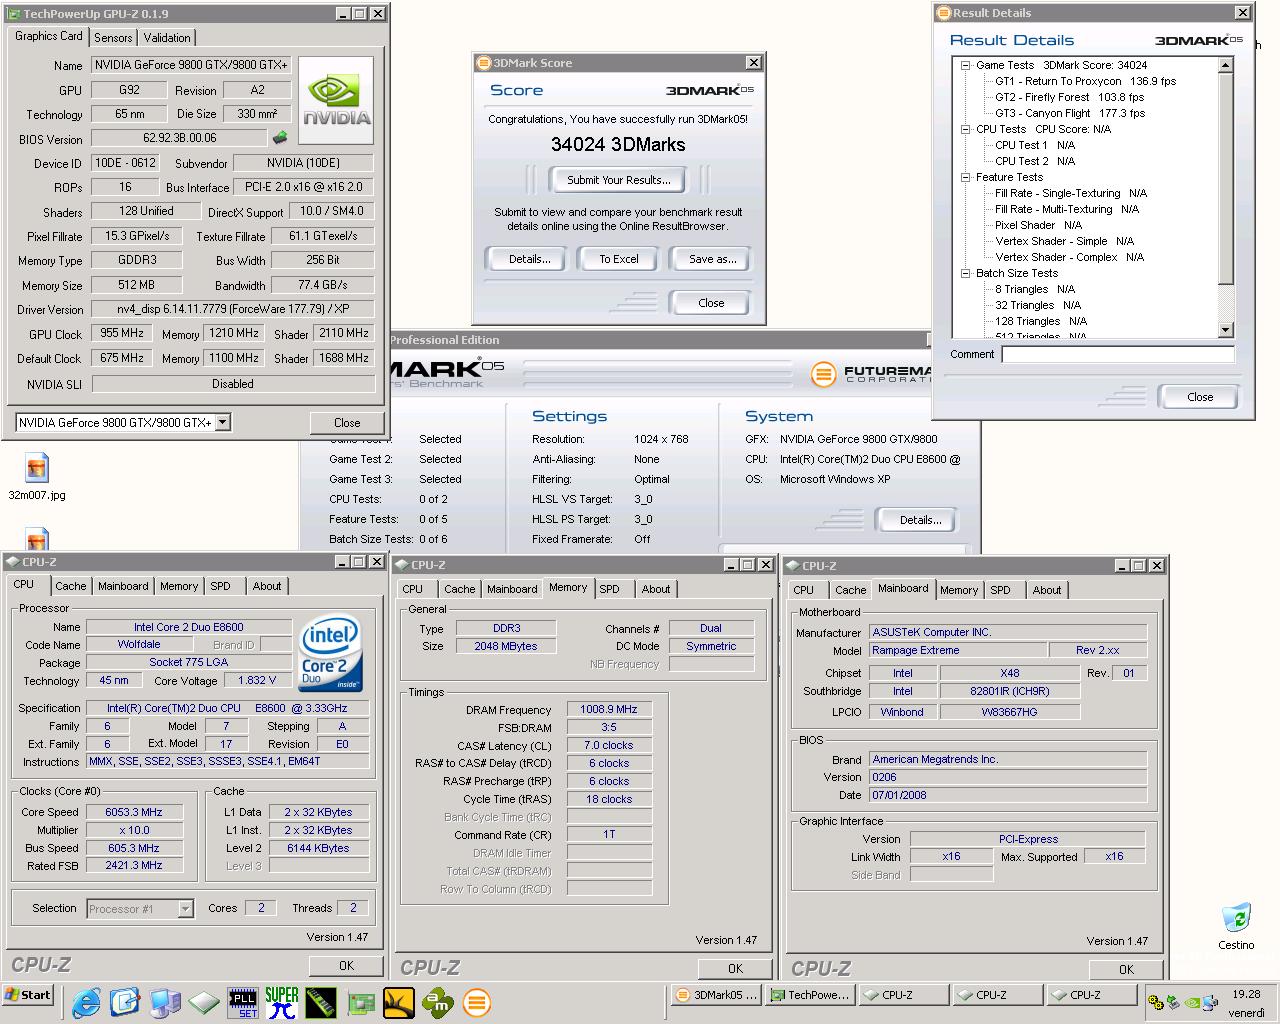Select 'GT2 - Firefly Forest' row
The image size is (1280, 1024).
1069,97
